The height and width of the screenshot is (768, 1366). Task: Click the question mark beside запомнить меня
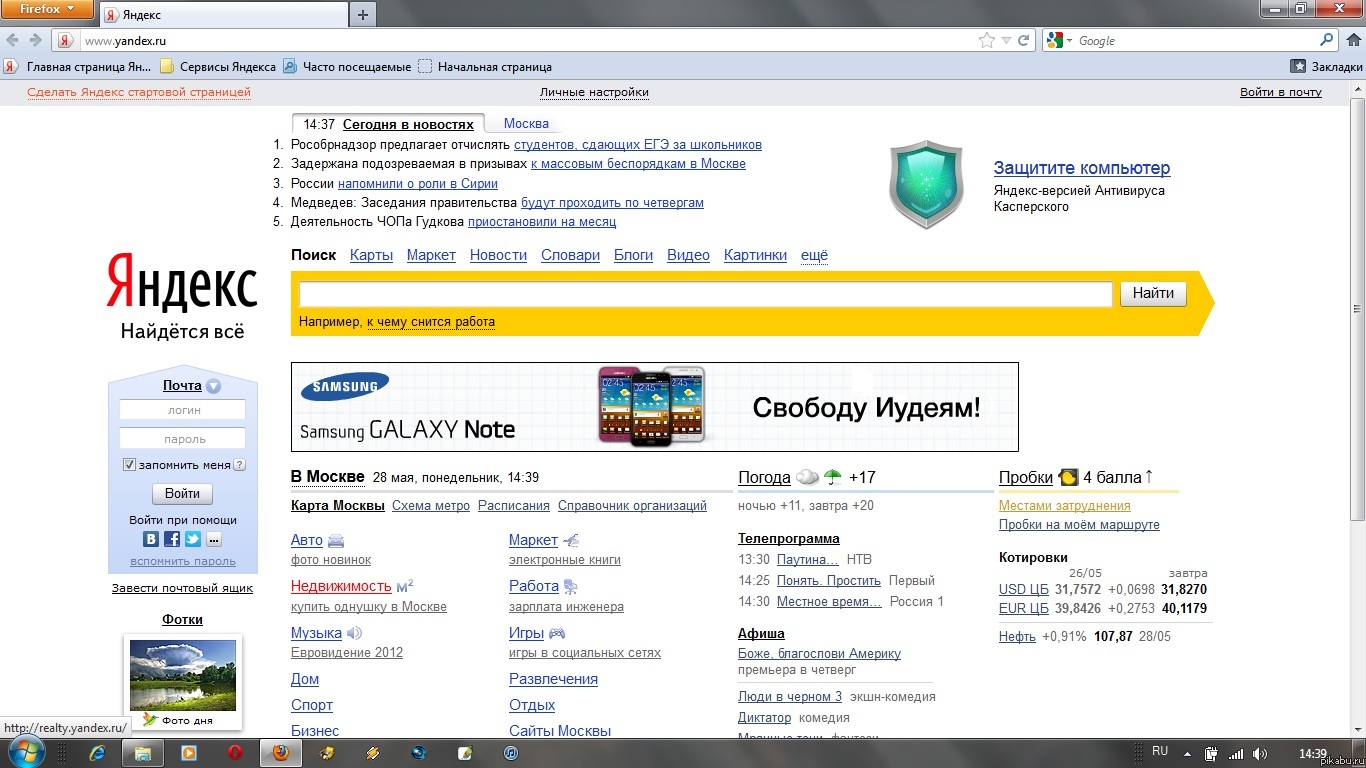coord(240,465)
